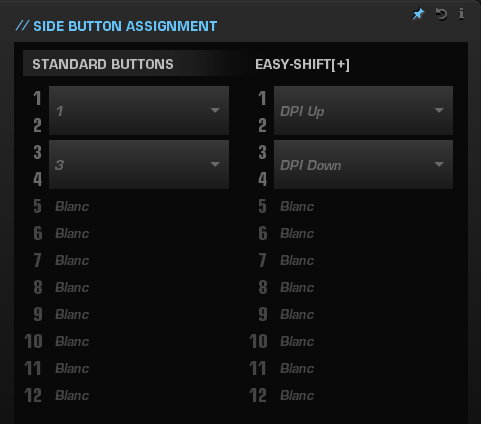Click Easy-Shift button 12 Blanc entry
This screenshot has width=481, height=424.
pos(297,396)
